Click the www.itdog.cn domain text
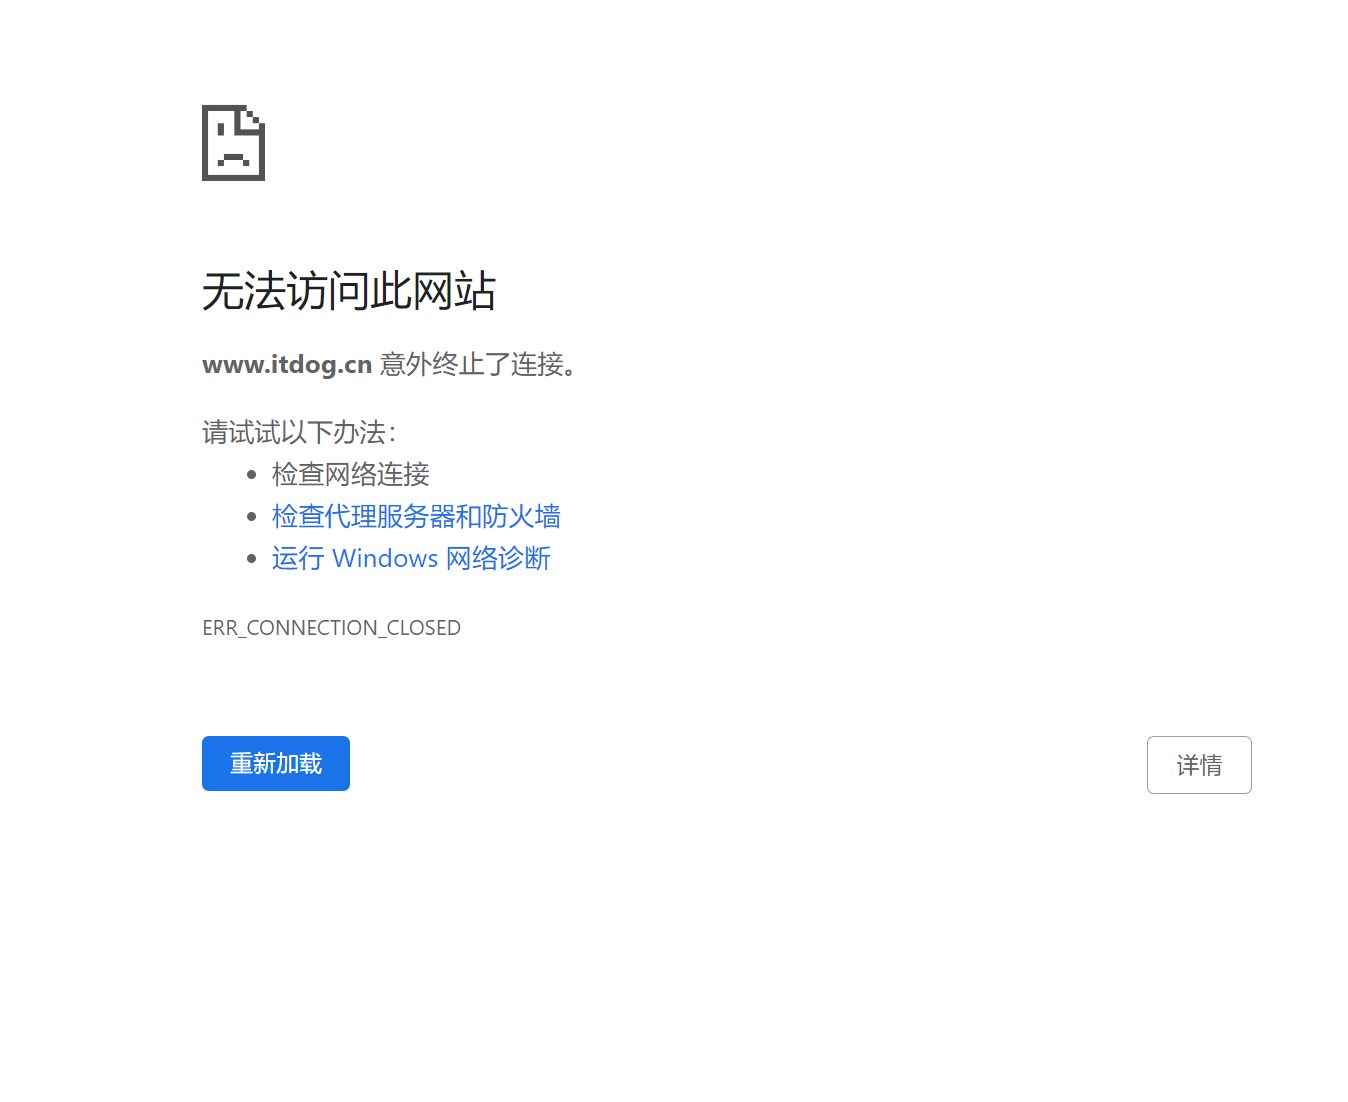The width and height of the screenshot is (1348, 1102). [x=287, y=364]
